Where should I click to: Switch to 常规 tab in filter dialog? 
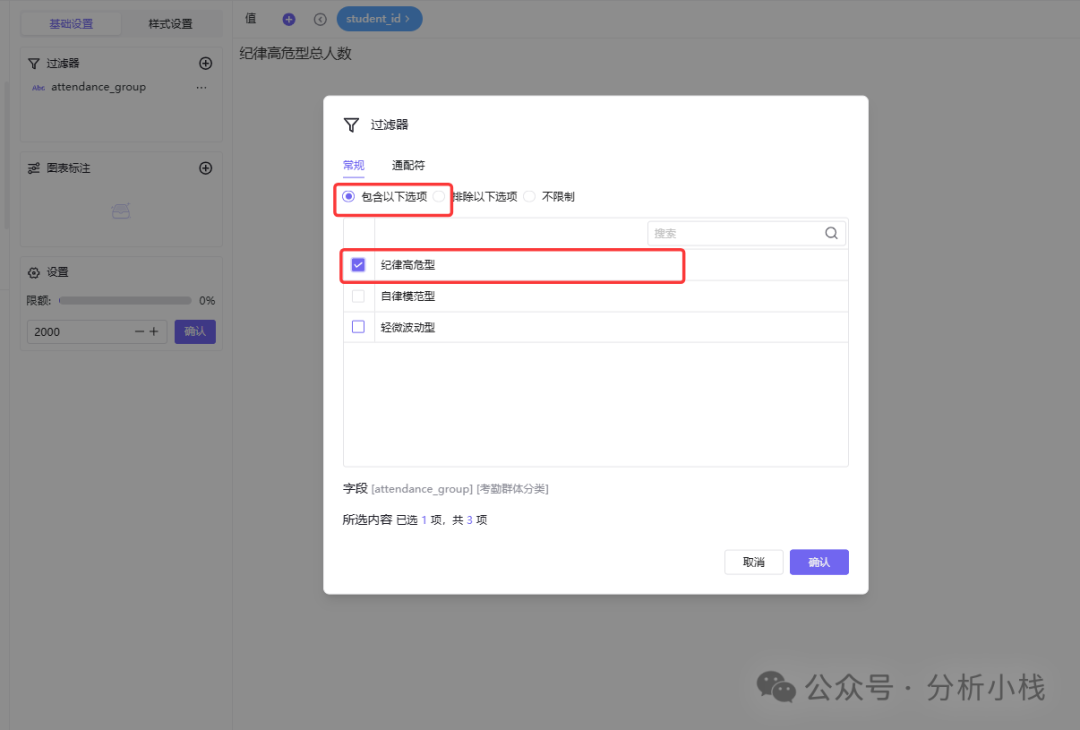[x=353, y=165]
